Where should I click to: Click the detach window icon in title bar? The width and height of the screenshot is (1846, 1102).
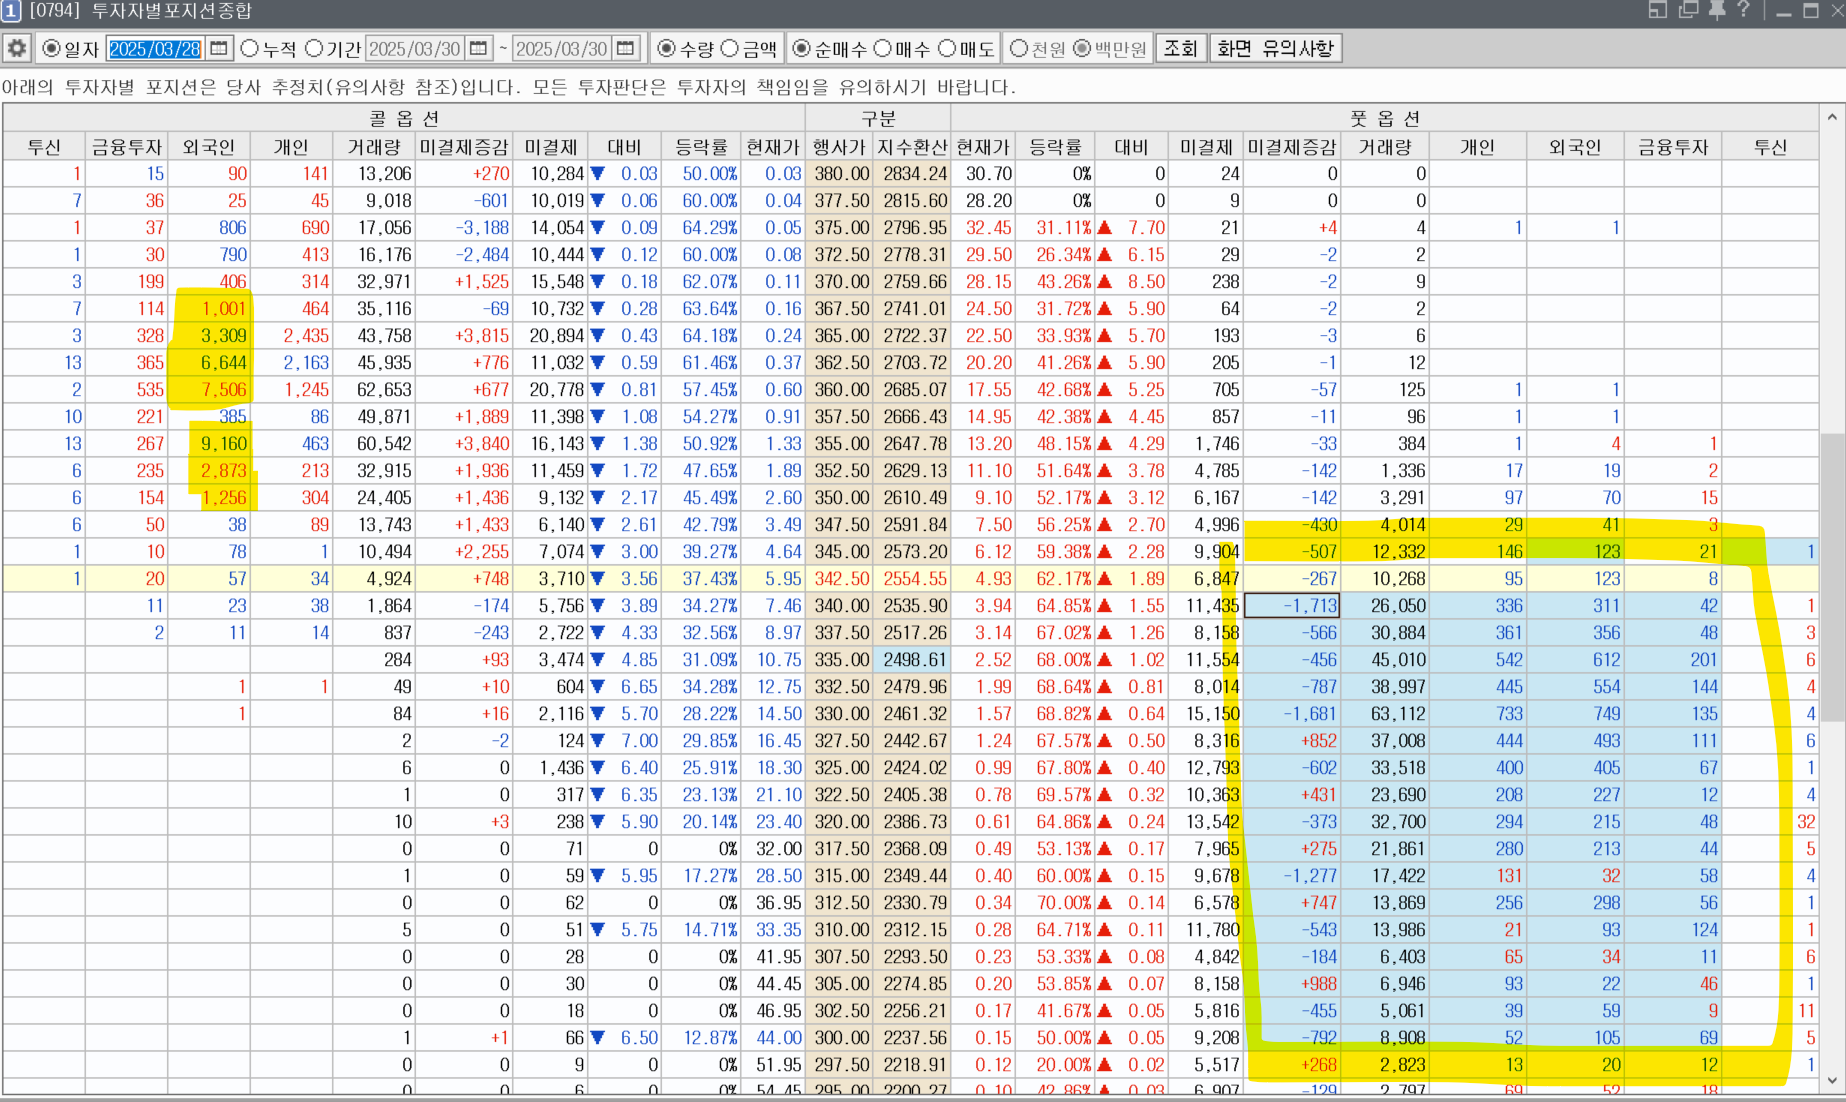[1658, 10]
